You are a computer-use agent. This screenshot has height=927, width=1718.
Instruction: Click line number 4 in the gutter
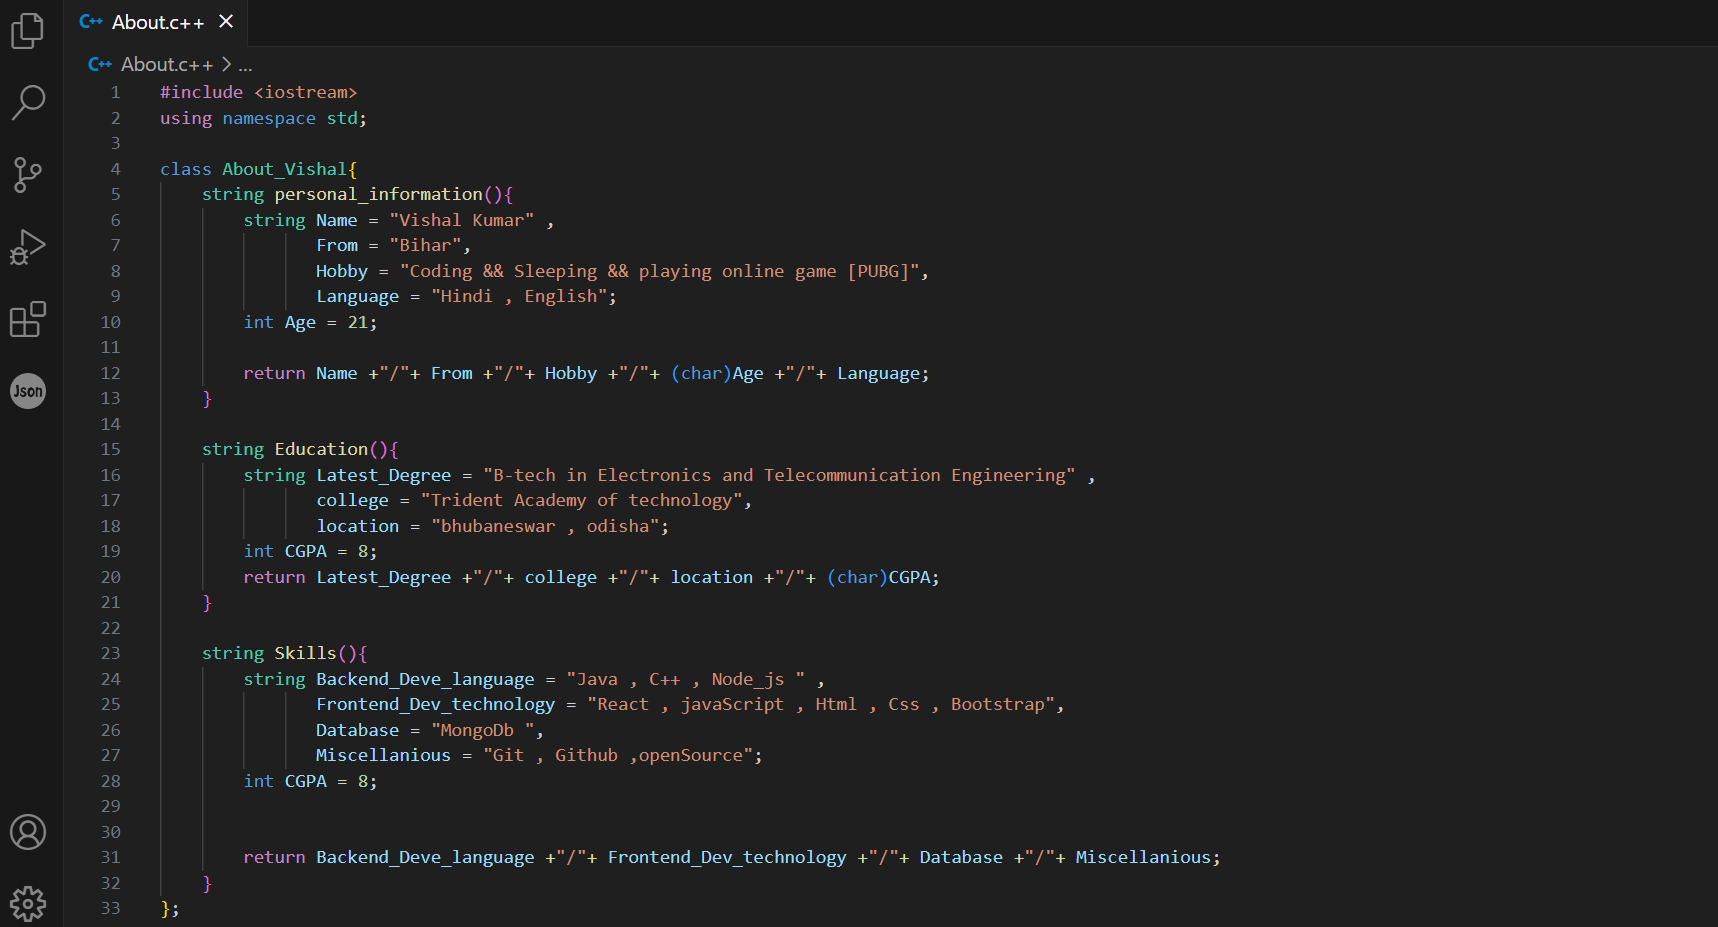(115, 169)
